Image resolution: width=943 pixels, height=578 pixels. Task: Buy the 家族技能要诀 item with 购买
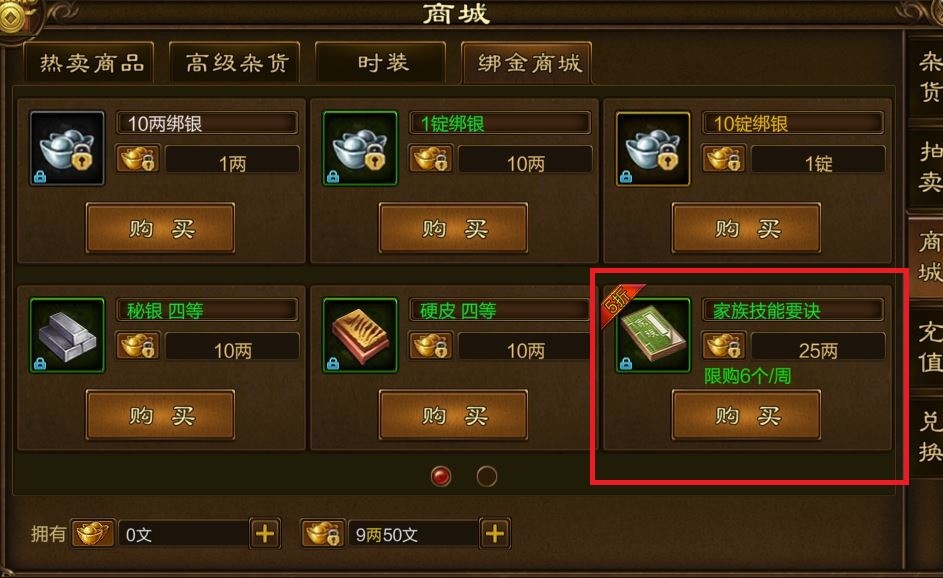746,415
